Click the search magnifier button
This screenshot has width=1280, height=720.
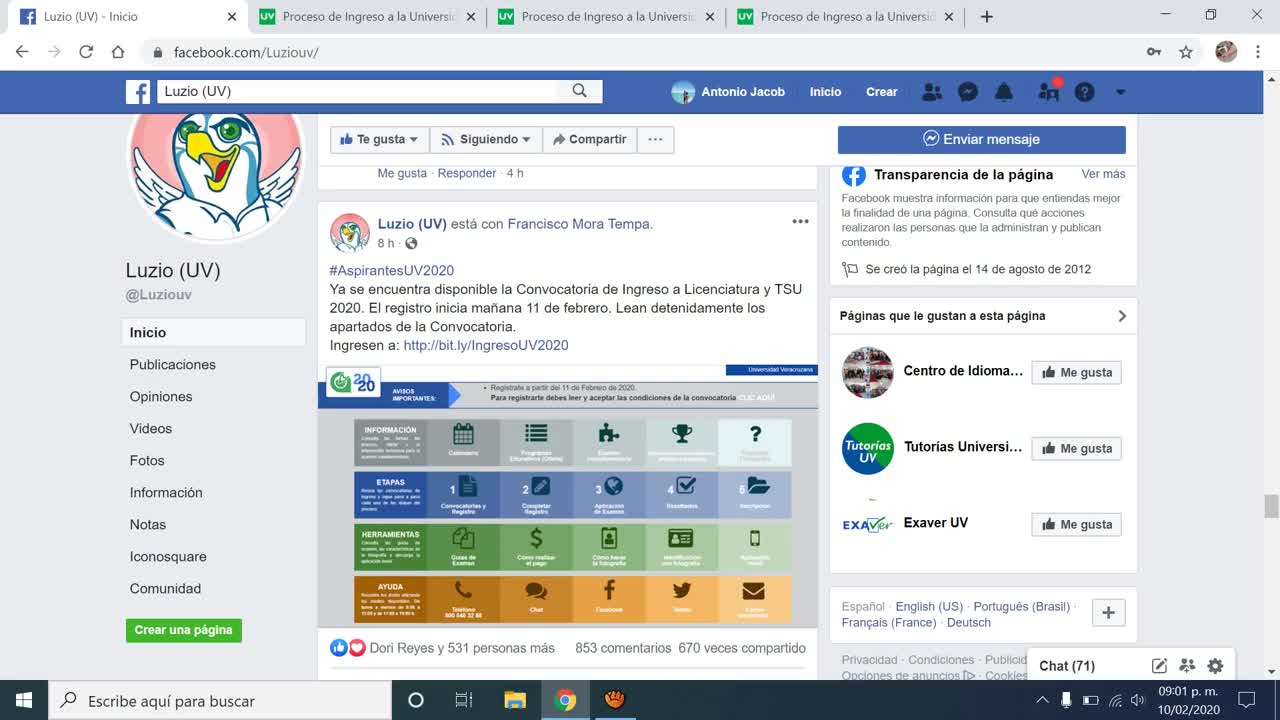pos(579,91)
